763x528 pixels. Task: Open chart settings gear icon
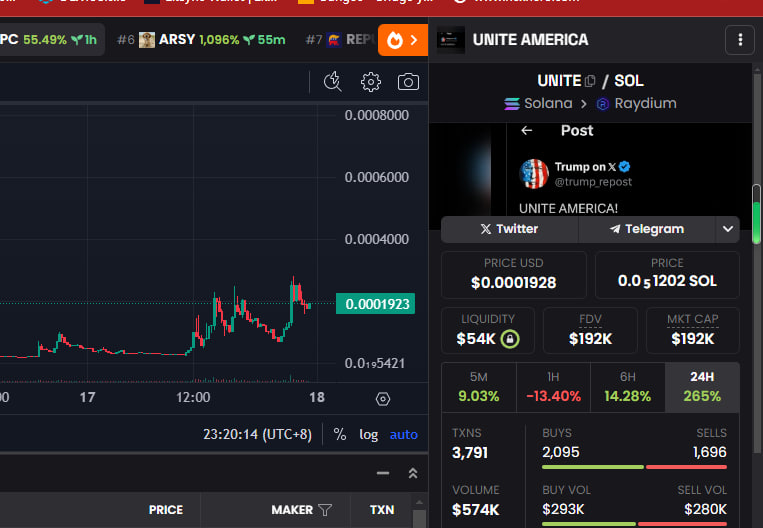tap(371, 82)
